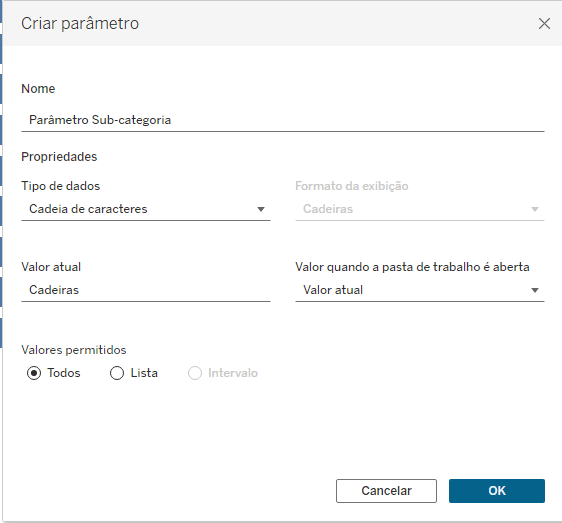The width and height of the screenshot is (562, 523).
Task: Click the Propriedades section heading
Action: coord(59,157)
